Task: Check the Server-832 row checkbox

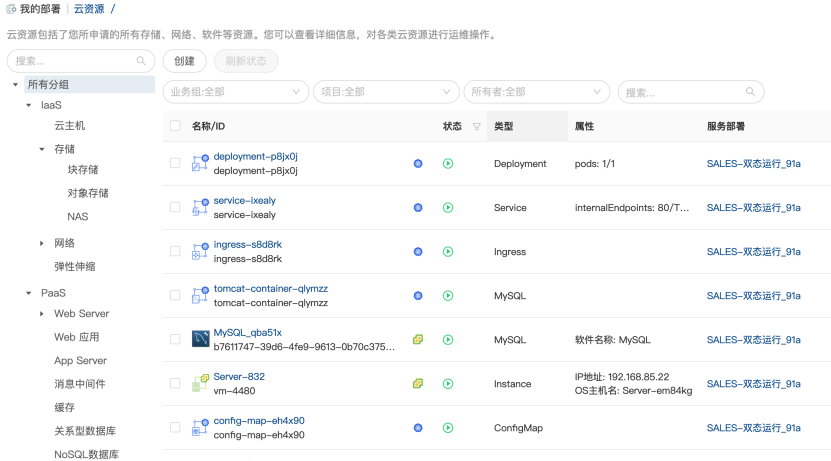Action: [x=175, y=383]
